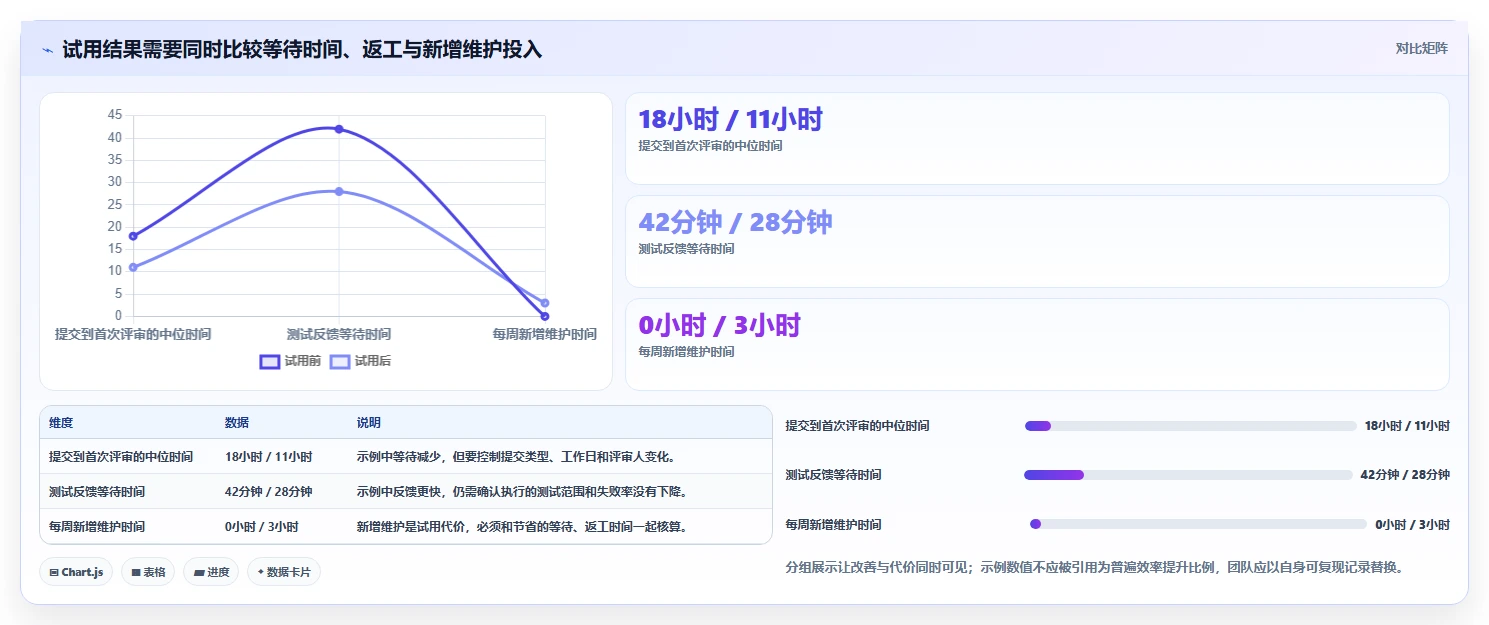The image size is (1489, 625).
Task: Toggle the 试用后 legend entry
Action: tap(360, 361)
